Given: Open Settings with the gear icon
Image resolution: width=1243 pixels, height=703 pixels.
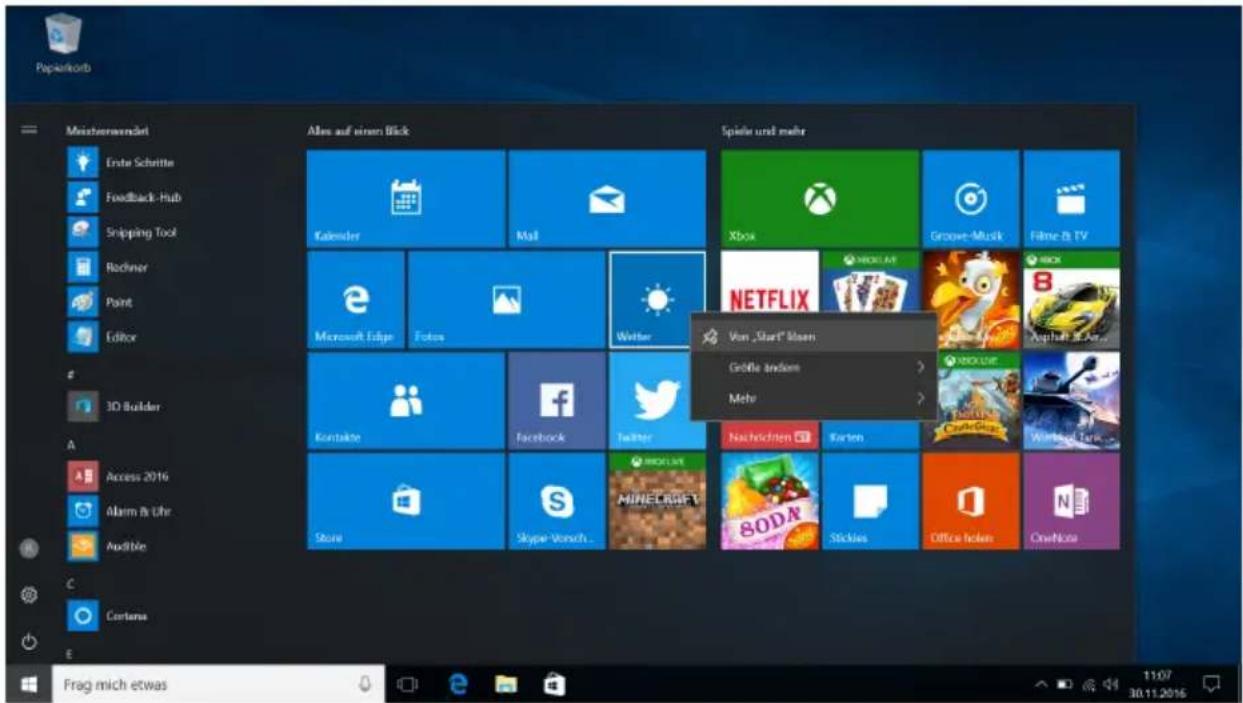Looking at the screenshot, I should click(29, 594).
